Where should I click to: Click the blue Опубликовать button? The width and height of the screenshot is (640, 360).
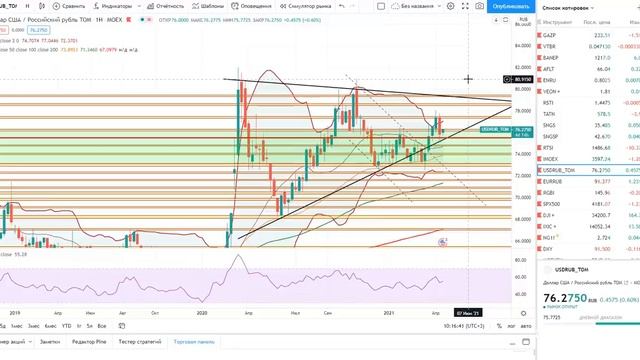pyautogui.click(x=511, y=6)
